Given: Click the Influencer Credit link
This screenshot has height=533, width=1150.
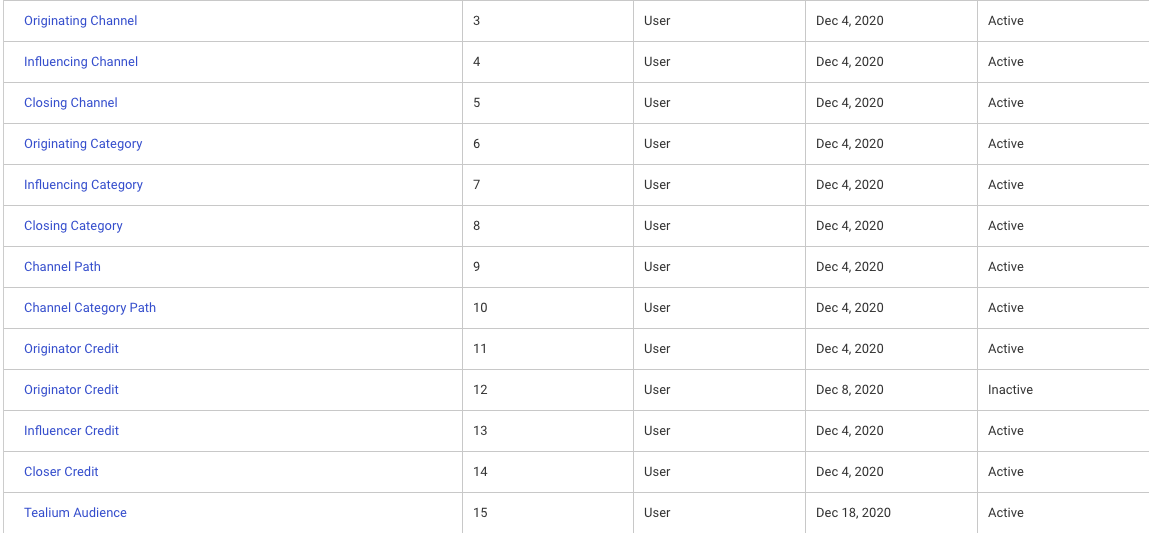Looking at the screenshot, I should pyautogui.click(x=71, y=431).
